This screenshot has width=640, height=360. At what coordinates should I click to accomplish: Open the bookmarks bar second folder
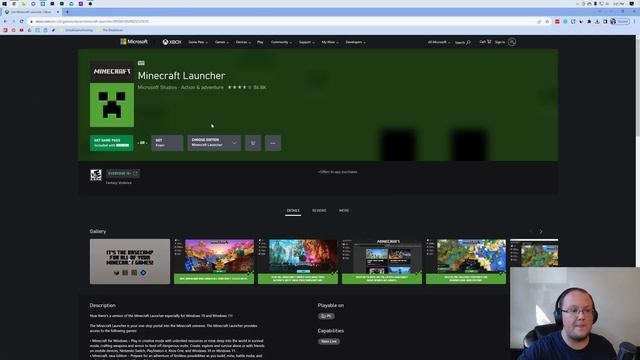click(x=110, y=30)
